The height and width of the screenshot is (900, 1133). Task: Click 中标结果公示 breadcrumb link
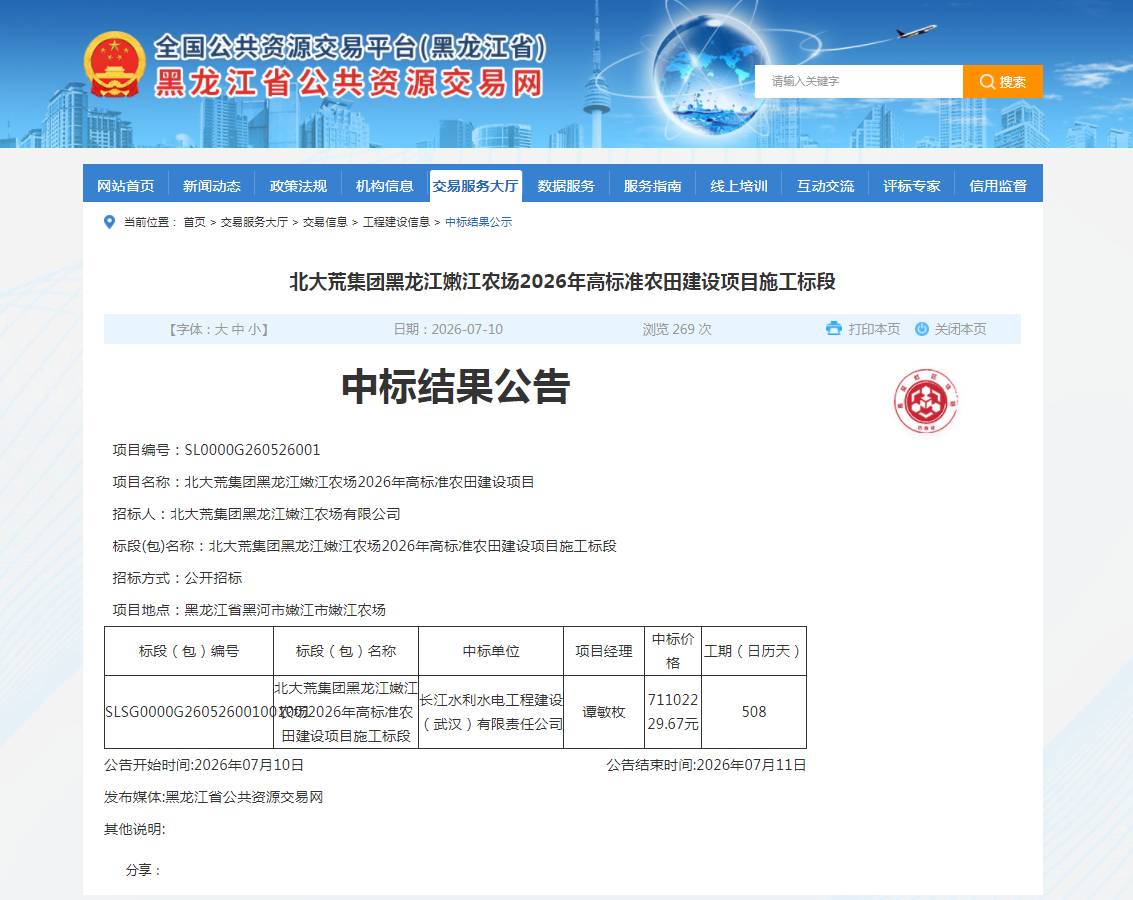(x=478, y=222)
